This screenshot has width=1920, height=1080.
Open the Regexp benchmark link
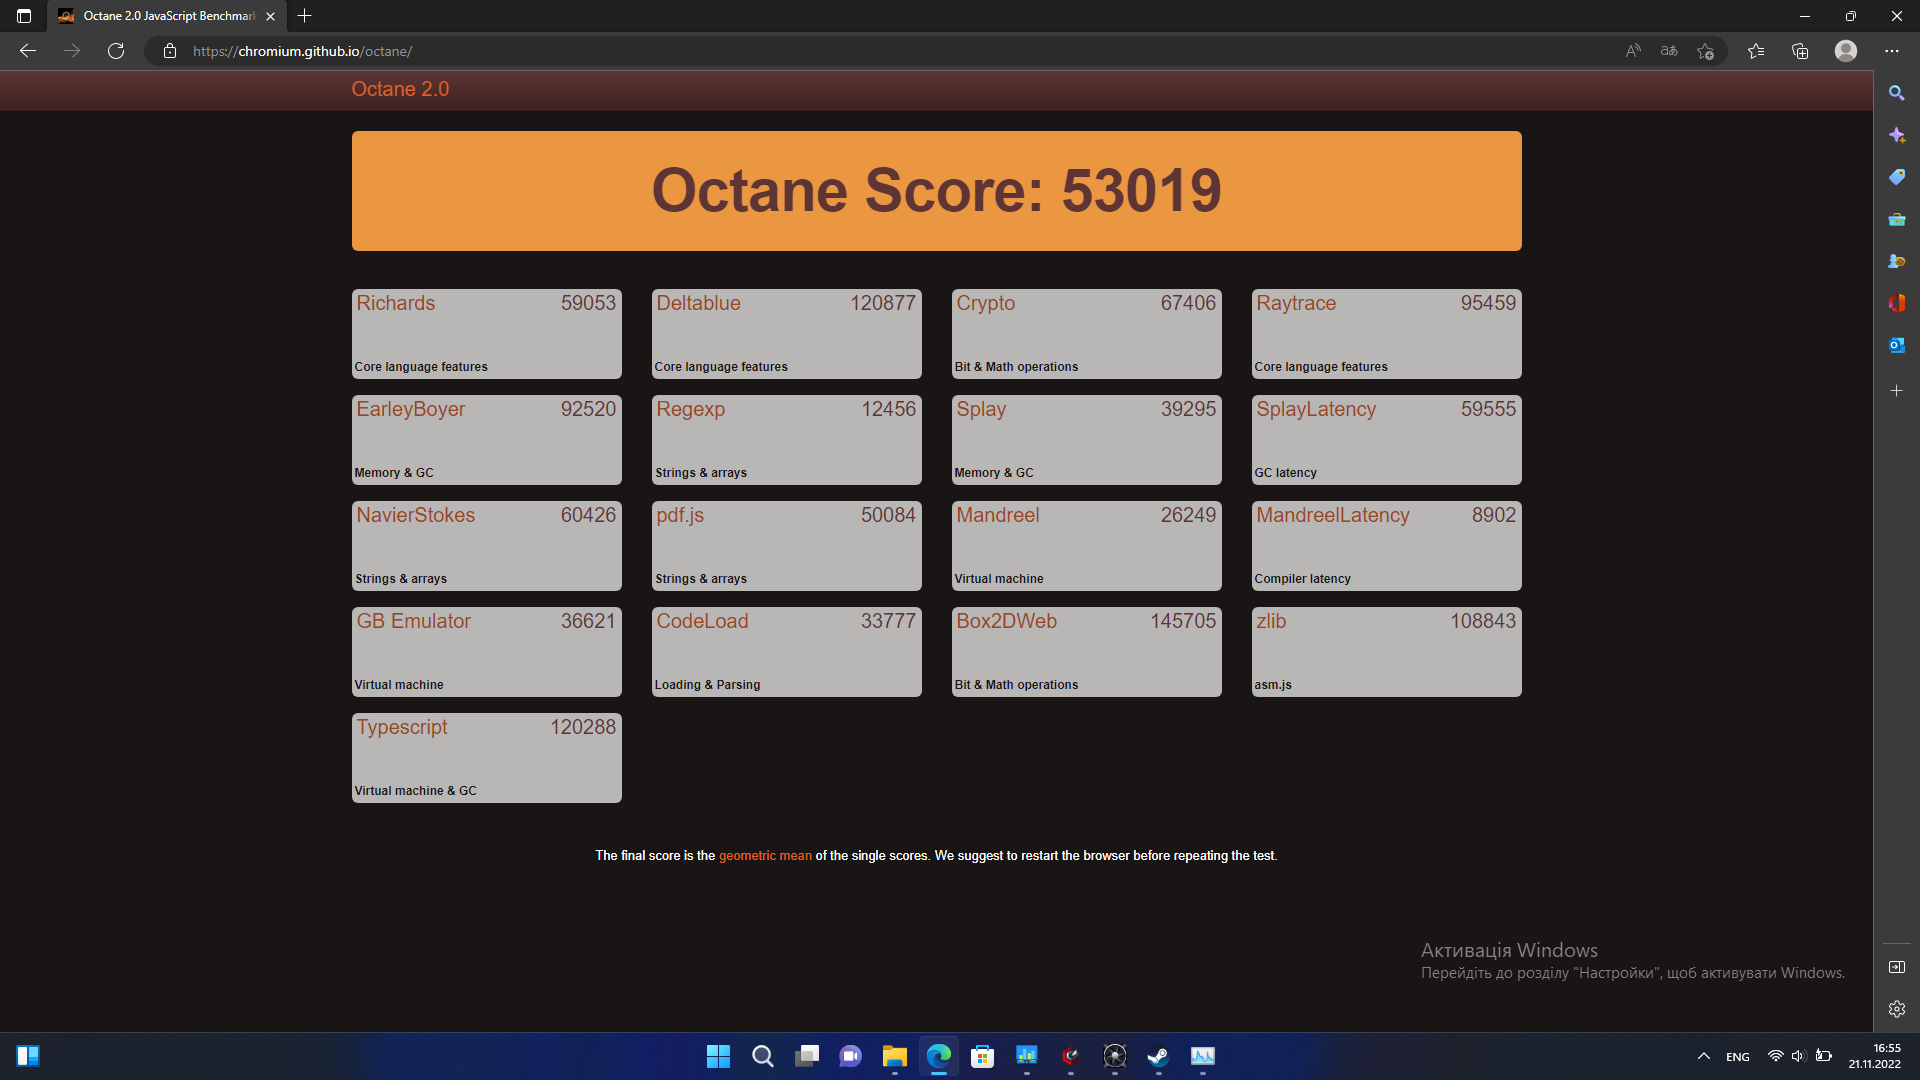pos(690,409)
